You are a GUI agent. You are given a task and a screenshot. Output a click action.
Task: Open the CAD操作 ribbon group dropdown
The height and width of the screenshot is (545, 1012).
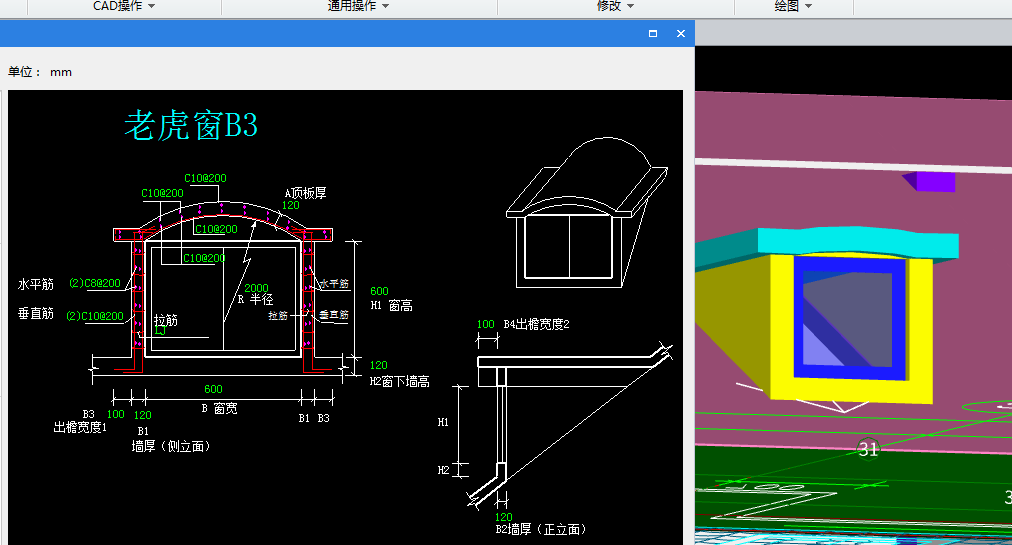[124, 6]
